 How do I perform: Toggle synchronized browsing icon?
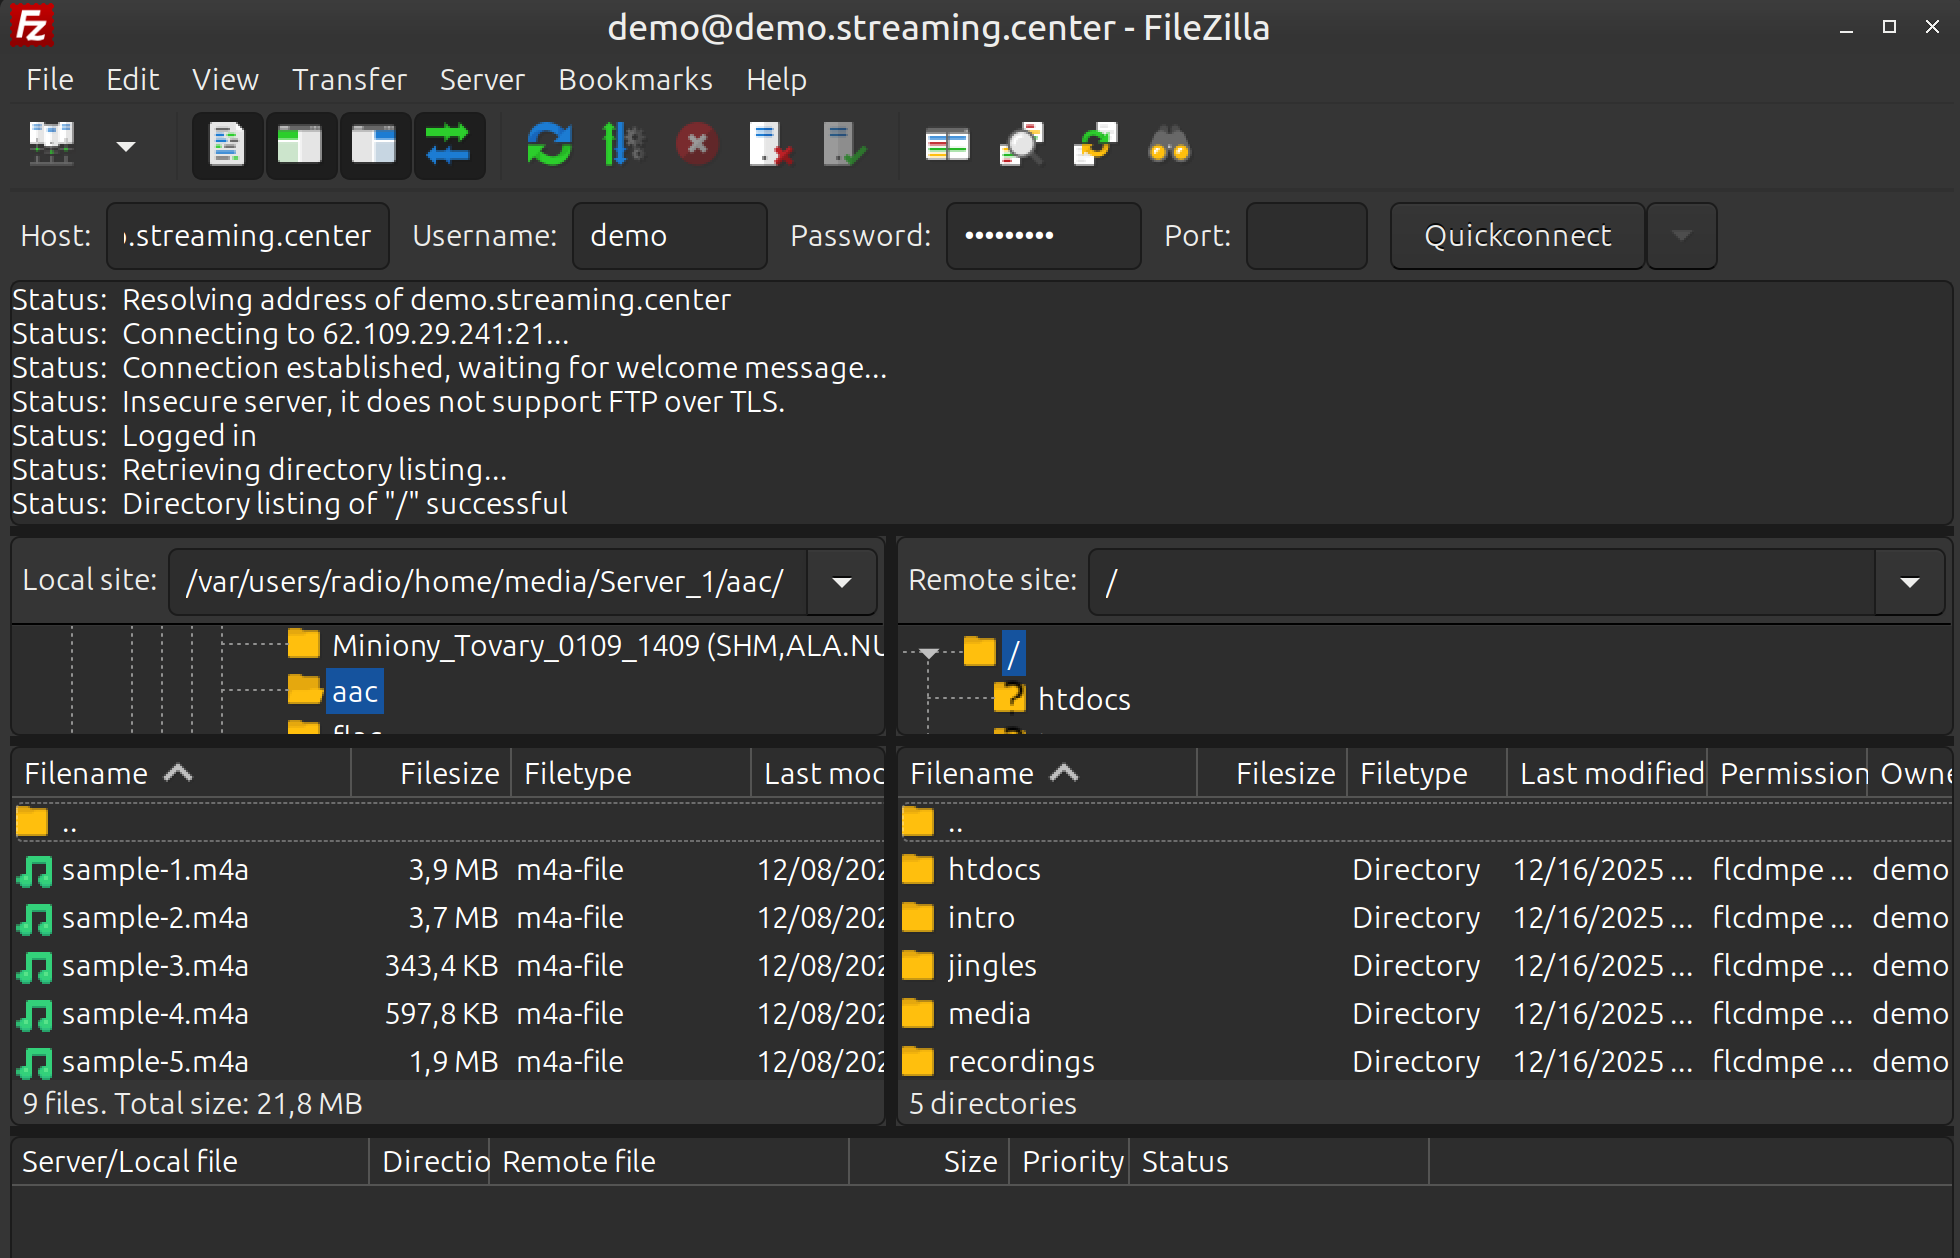pos(1095,146)
